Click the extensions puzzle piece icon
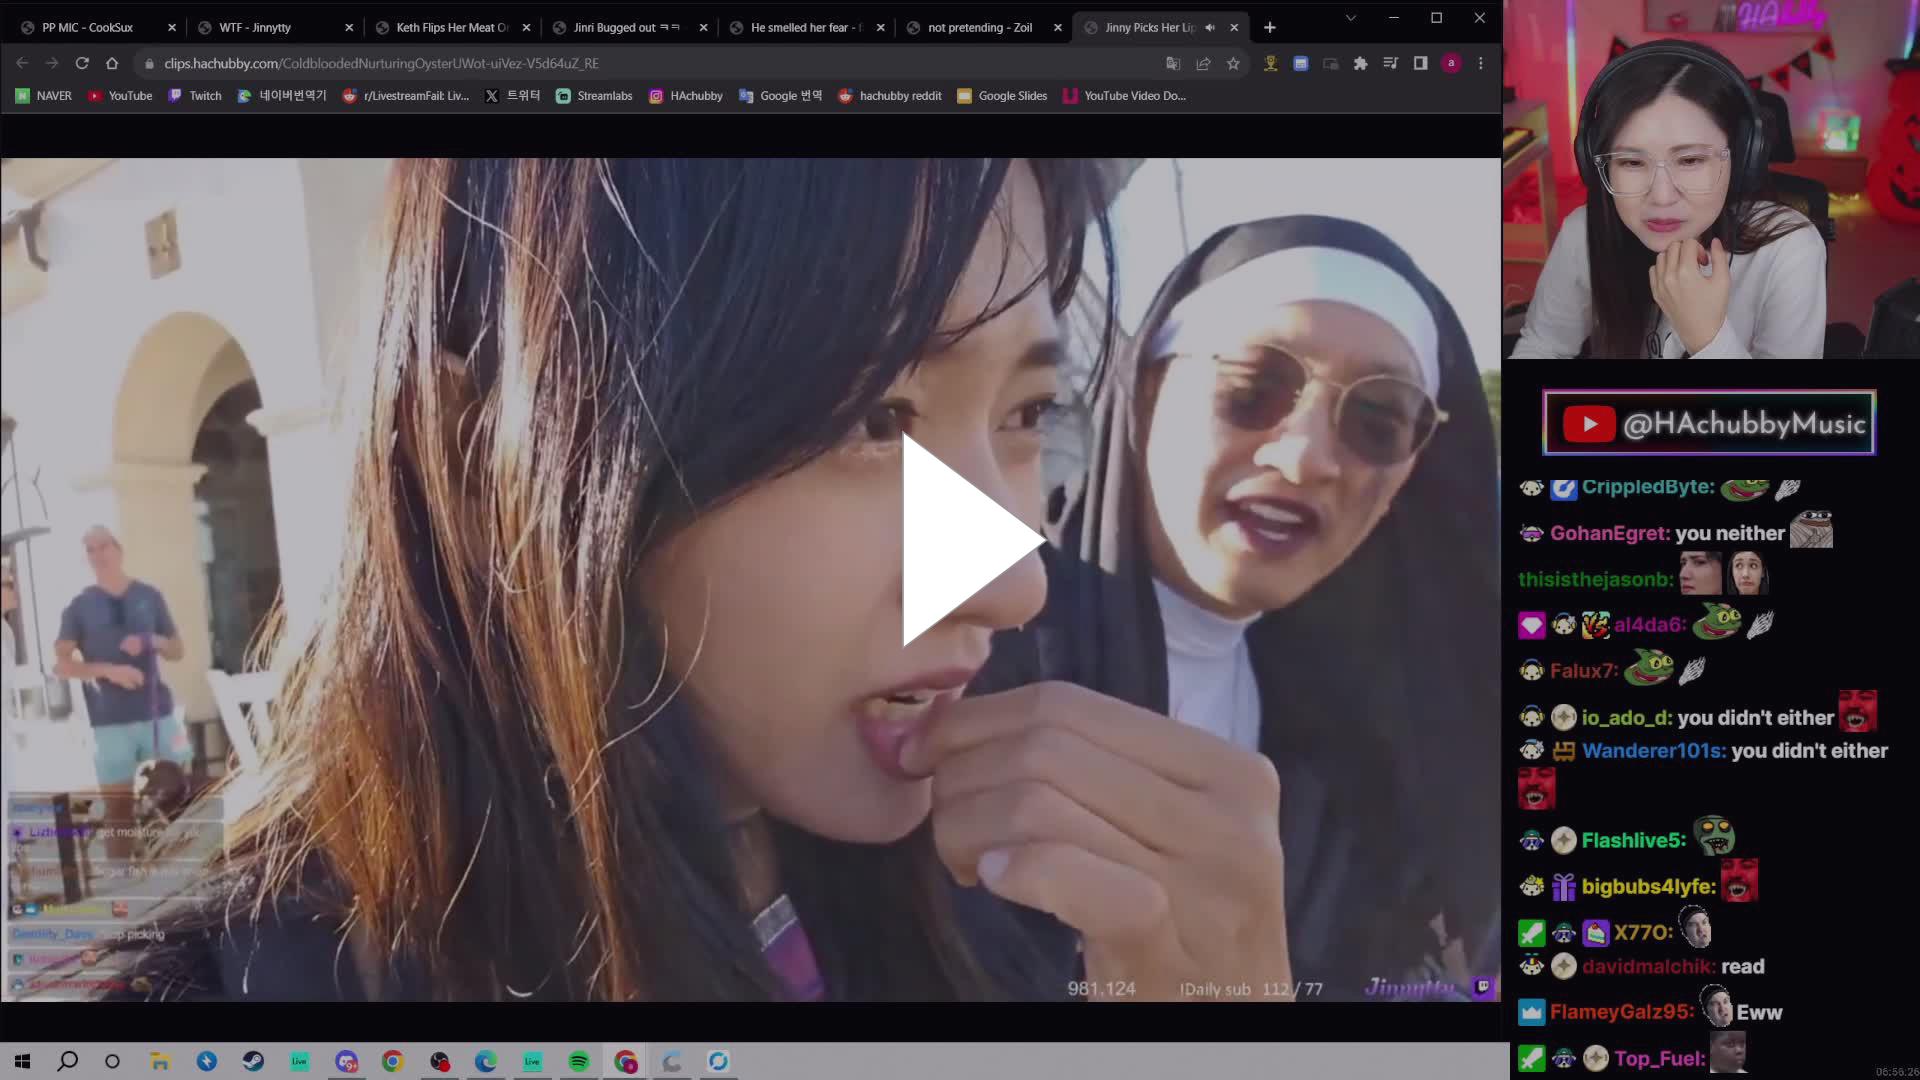 (x=1361, y=62)
